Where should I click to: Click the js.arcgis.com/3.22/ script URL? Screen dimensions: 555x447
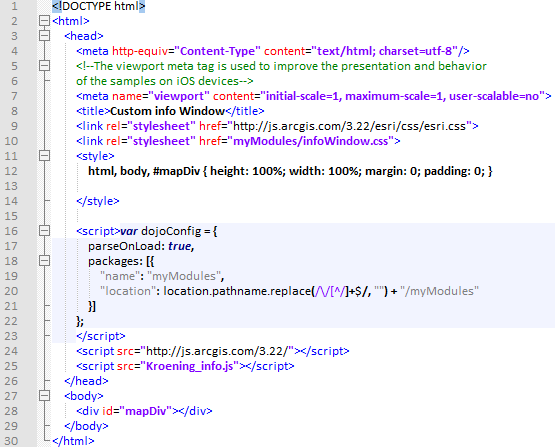tap(217, 351)
